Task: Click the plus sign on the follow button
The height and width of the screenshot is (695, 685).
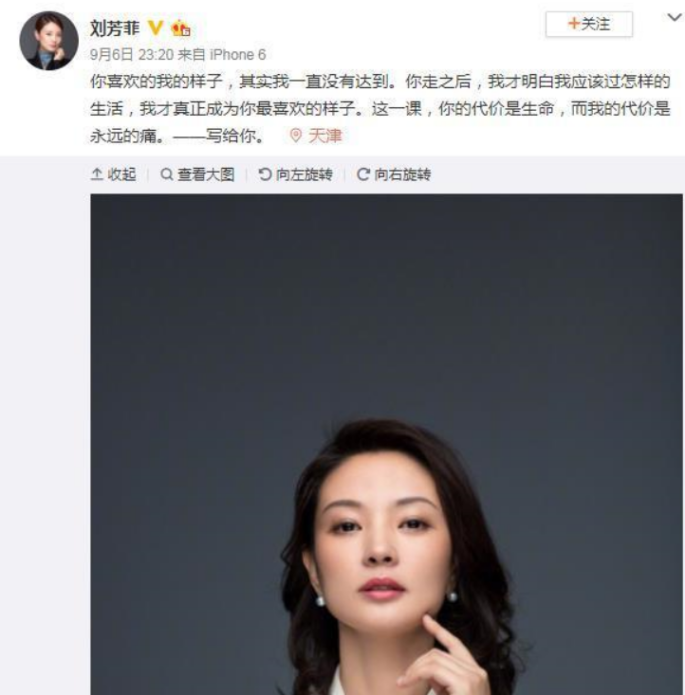Action: (x=574, y=23)
